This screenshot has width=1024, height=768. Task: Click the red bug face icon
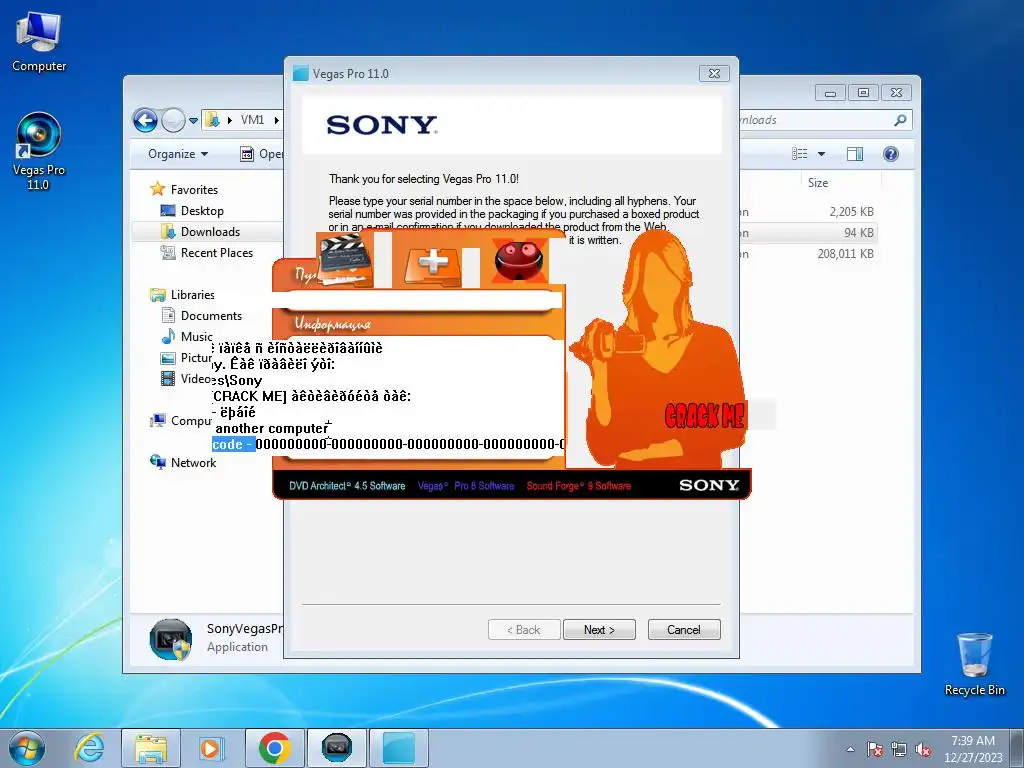tap(519, 260)
